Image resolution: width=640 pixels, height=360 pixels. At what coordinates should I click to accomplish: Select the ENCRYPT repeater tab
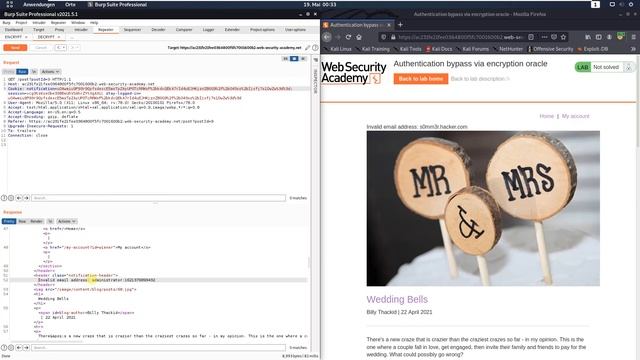click(x=13, y=37)
